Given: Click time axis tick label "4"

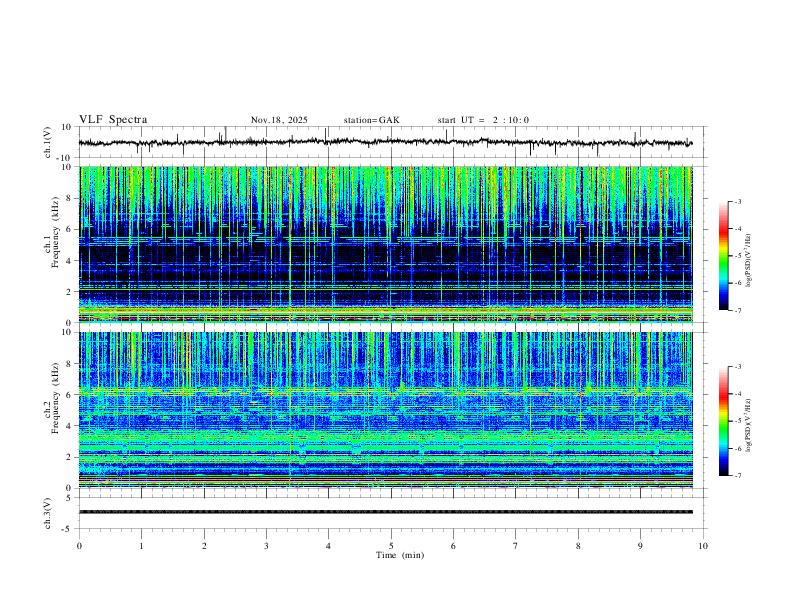Looking at the screenshot, I should click(328, 546).
